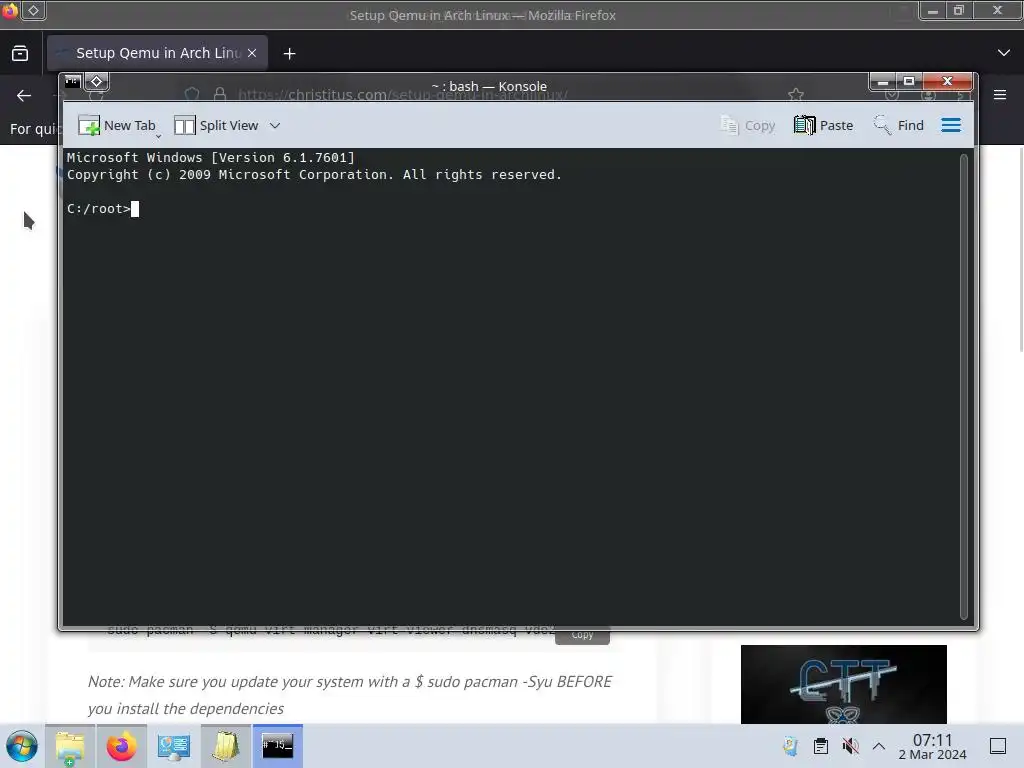Open file manager from taskbar
This screenshot has height=768, width=1024.
[x=70, y=746]
